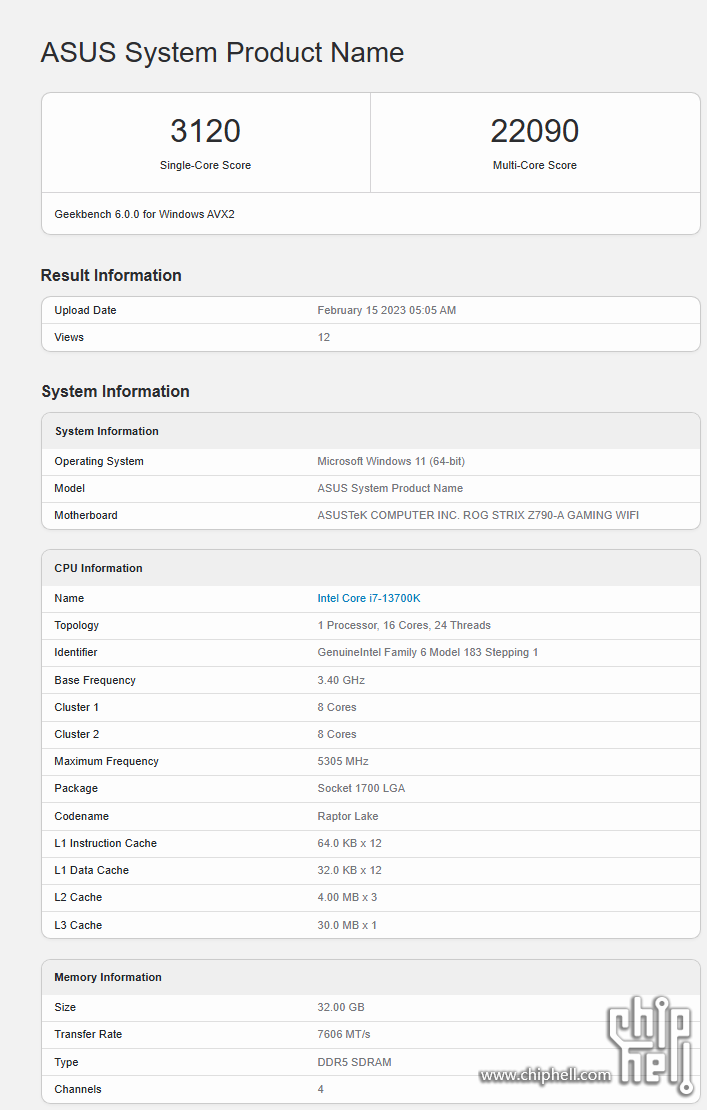Click the maximum frequency 5305 MHz value
Image resolution: width=707 pixels, height=1110 pixels.
[x=343, y=761]
